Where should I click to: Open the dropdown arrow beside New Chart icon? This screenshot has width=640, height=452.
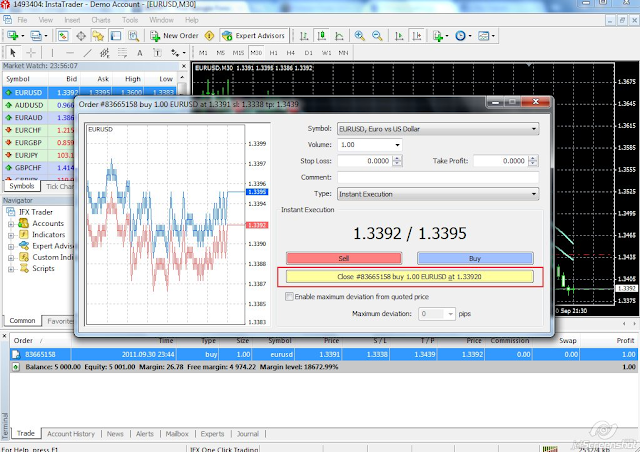click(22, 36)
